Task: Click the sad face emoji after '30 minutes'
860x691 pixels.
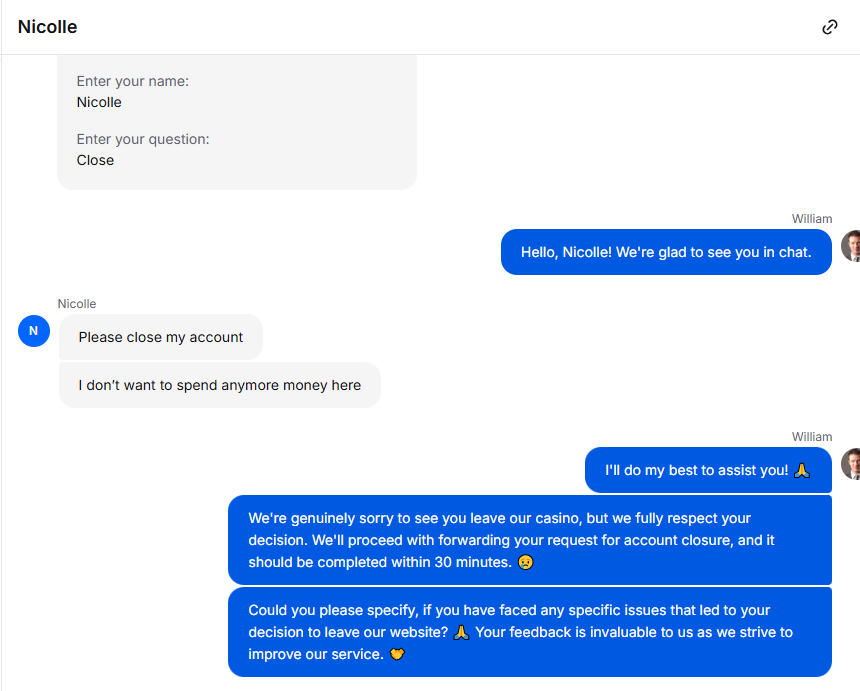Action: pos(525,562)
